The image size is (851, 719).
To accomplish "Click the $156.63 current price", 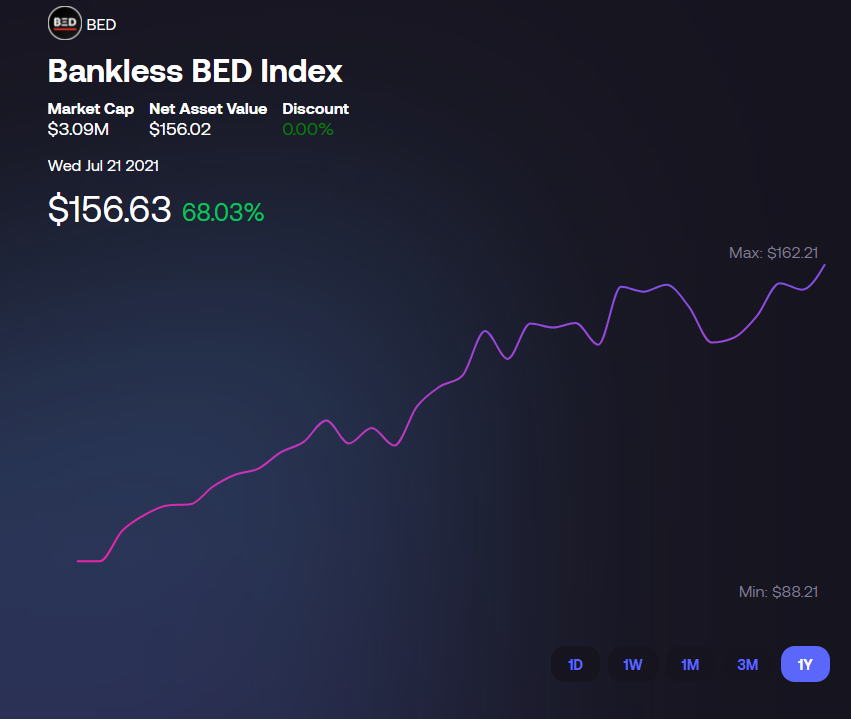I will coord(110,209).
